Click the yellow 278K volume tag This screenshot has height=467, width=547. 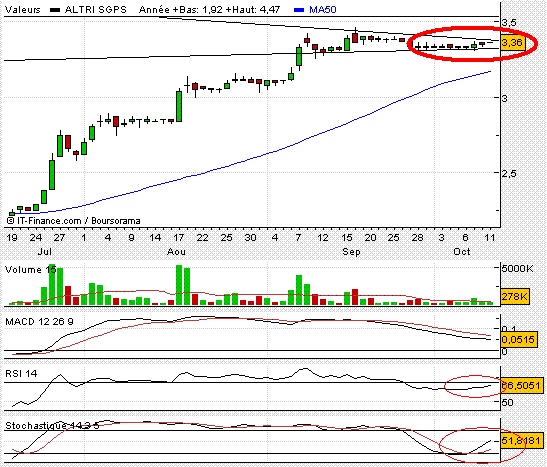tap(515, 297)
